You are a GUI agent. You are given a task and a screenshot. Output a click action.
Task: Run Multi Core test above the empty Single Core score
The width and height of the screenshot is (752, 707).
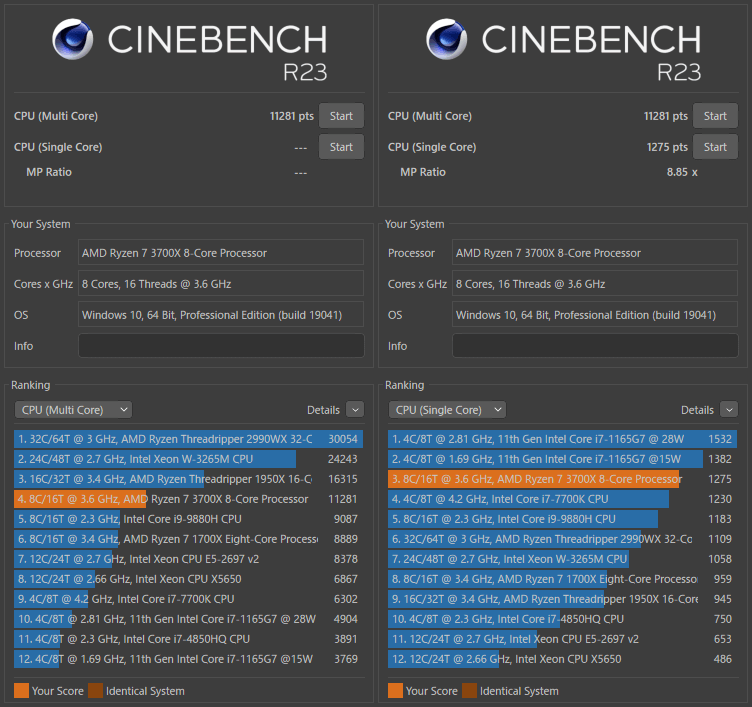coord(341,116)
